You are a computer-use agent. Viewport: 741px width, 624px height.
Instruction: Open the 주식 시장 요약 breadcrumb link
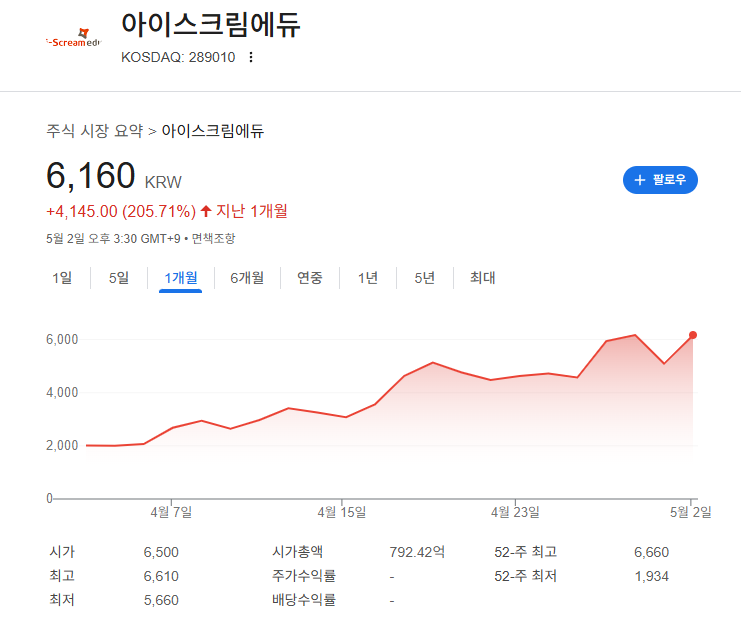tap(95, 131)
